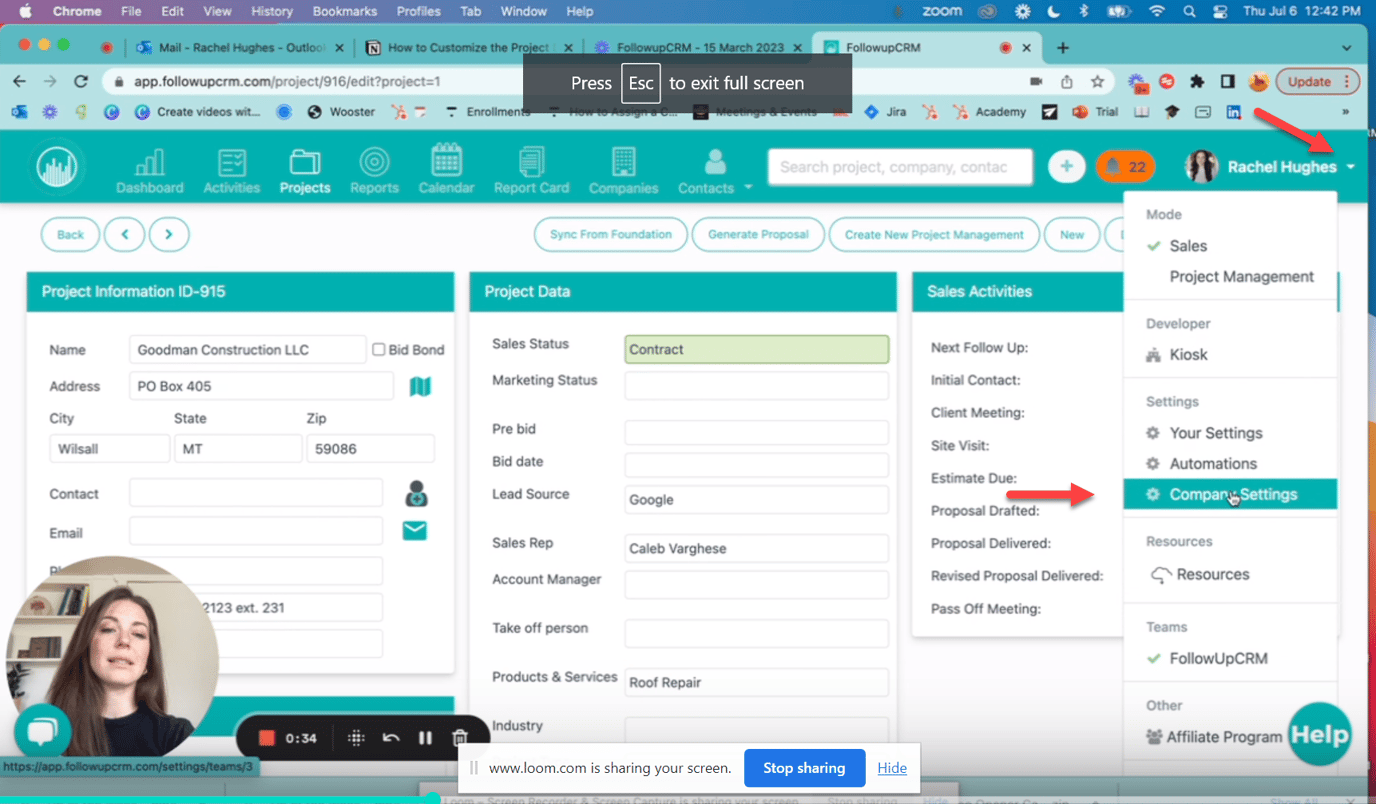The width and height of the screenshot is (1376, 804).
Task: Open the Dashboard icon in navigation
Action: tap(150, 162)
